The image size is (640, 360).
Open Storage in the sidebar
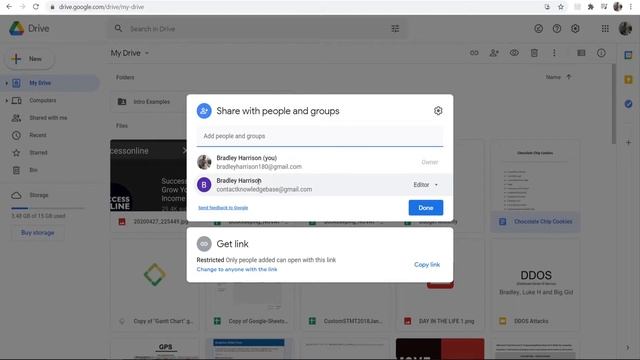coord(38,195)
